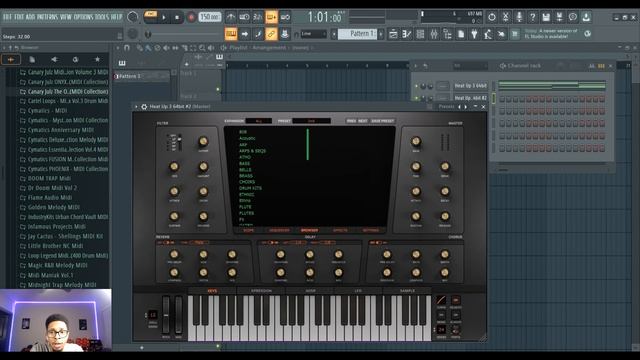Image resolution: width=640 pixels, height=360 pixels.
Task: Open the Playlist view icon
Action: [x=393, y=34]
